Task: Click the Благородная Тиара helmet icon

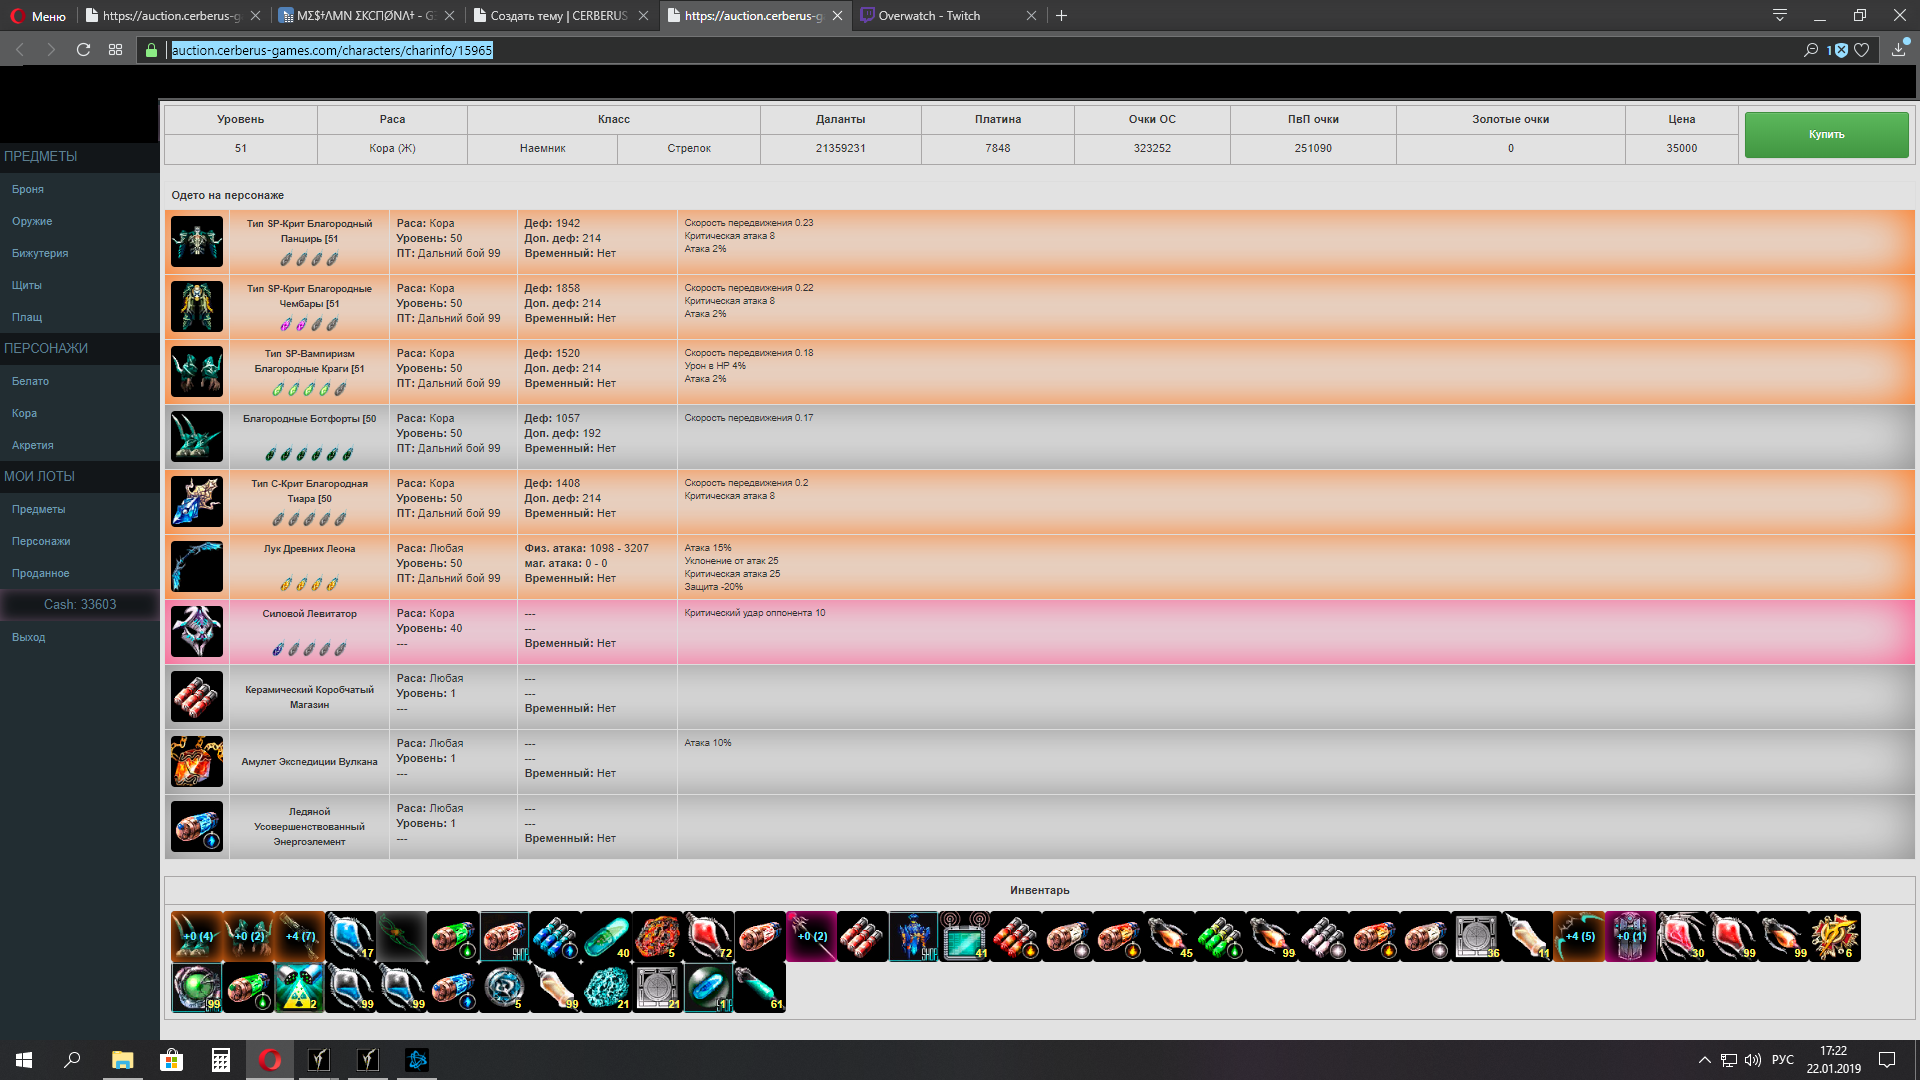Action: (x=197, y=501)
